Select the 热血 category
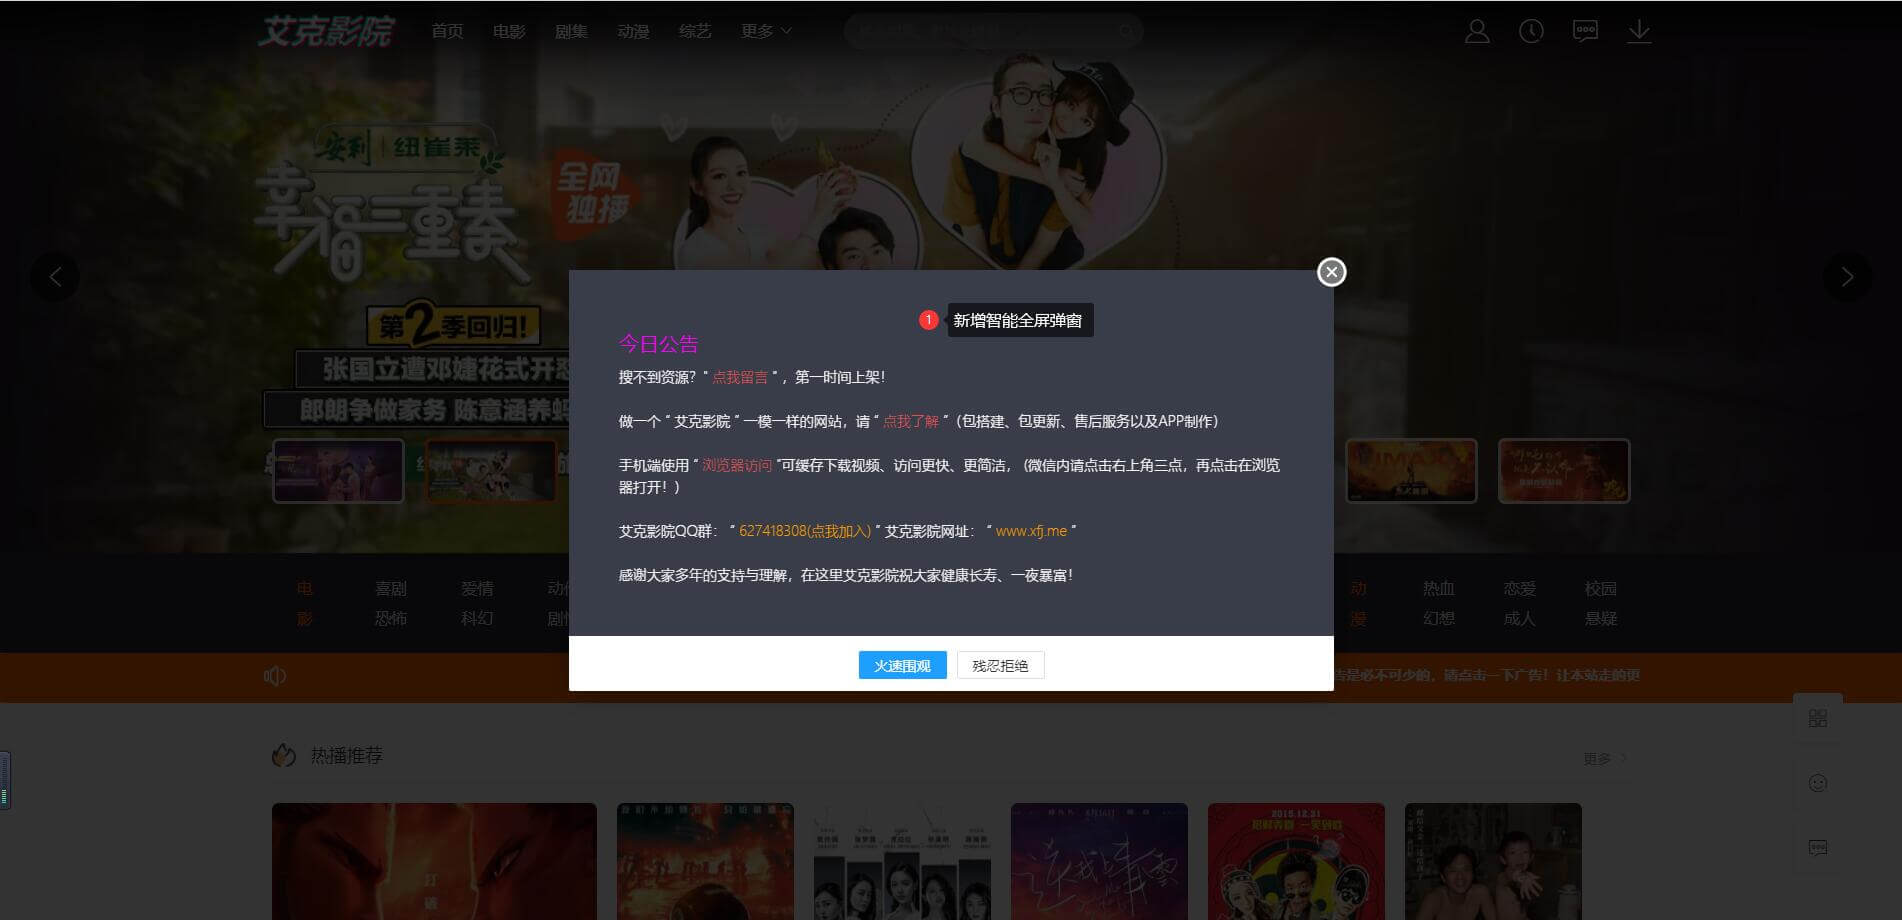 1439,589
